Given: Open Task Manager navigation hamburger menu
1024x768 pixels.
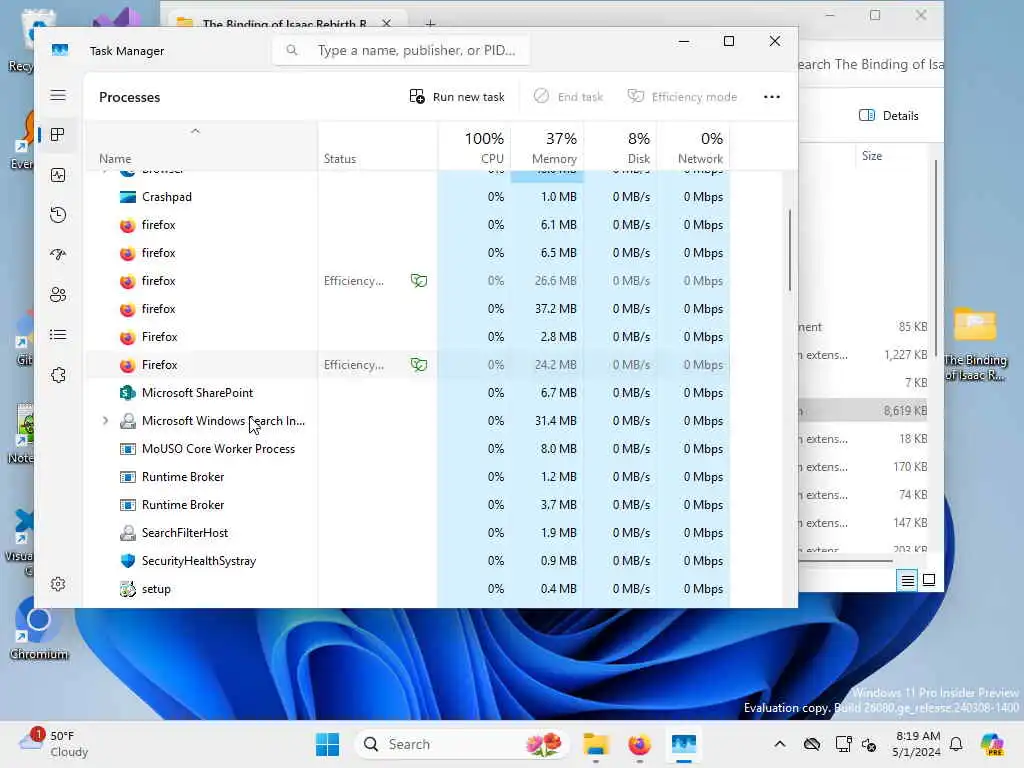Looking at the screenshot, I should point(58,95).
